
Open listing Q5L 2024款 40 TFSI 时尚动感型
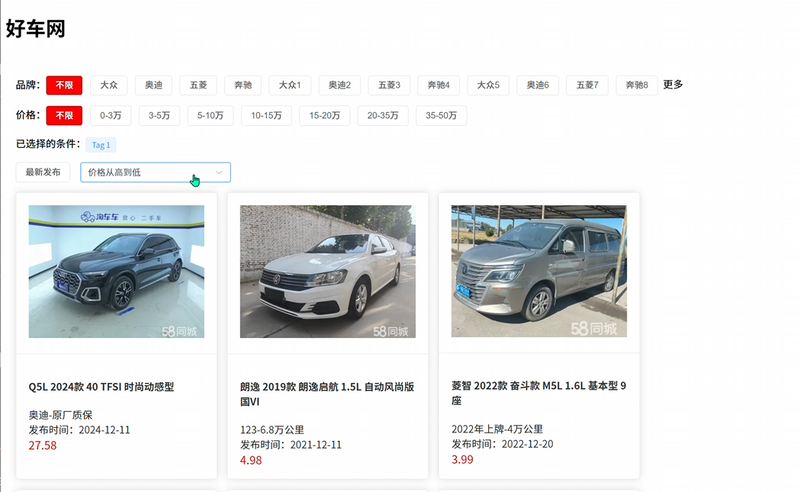pyautogui.click(x=102, y=387)
